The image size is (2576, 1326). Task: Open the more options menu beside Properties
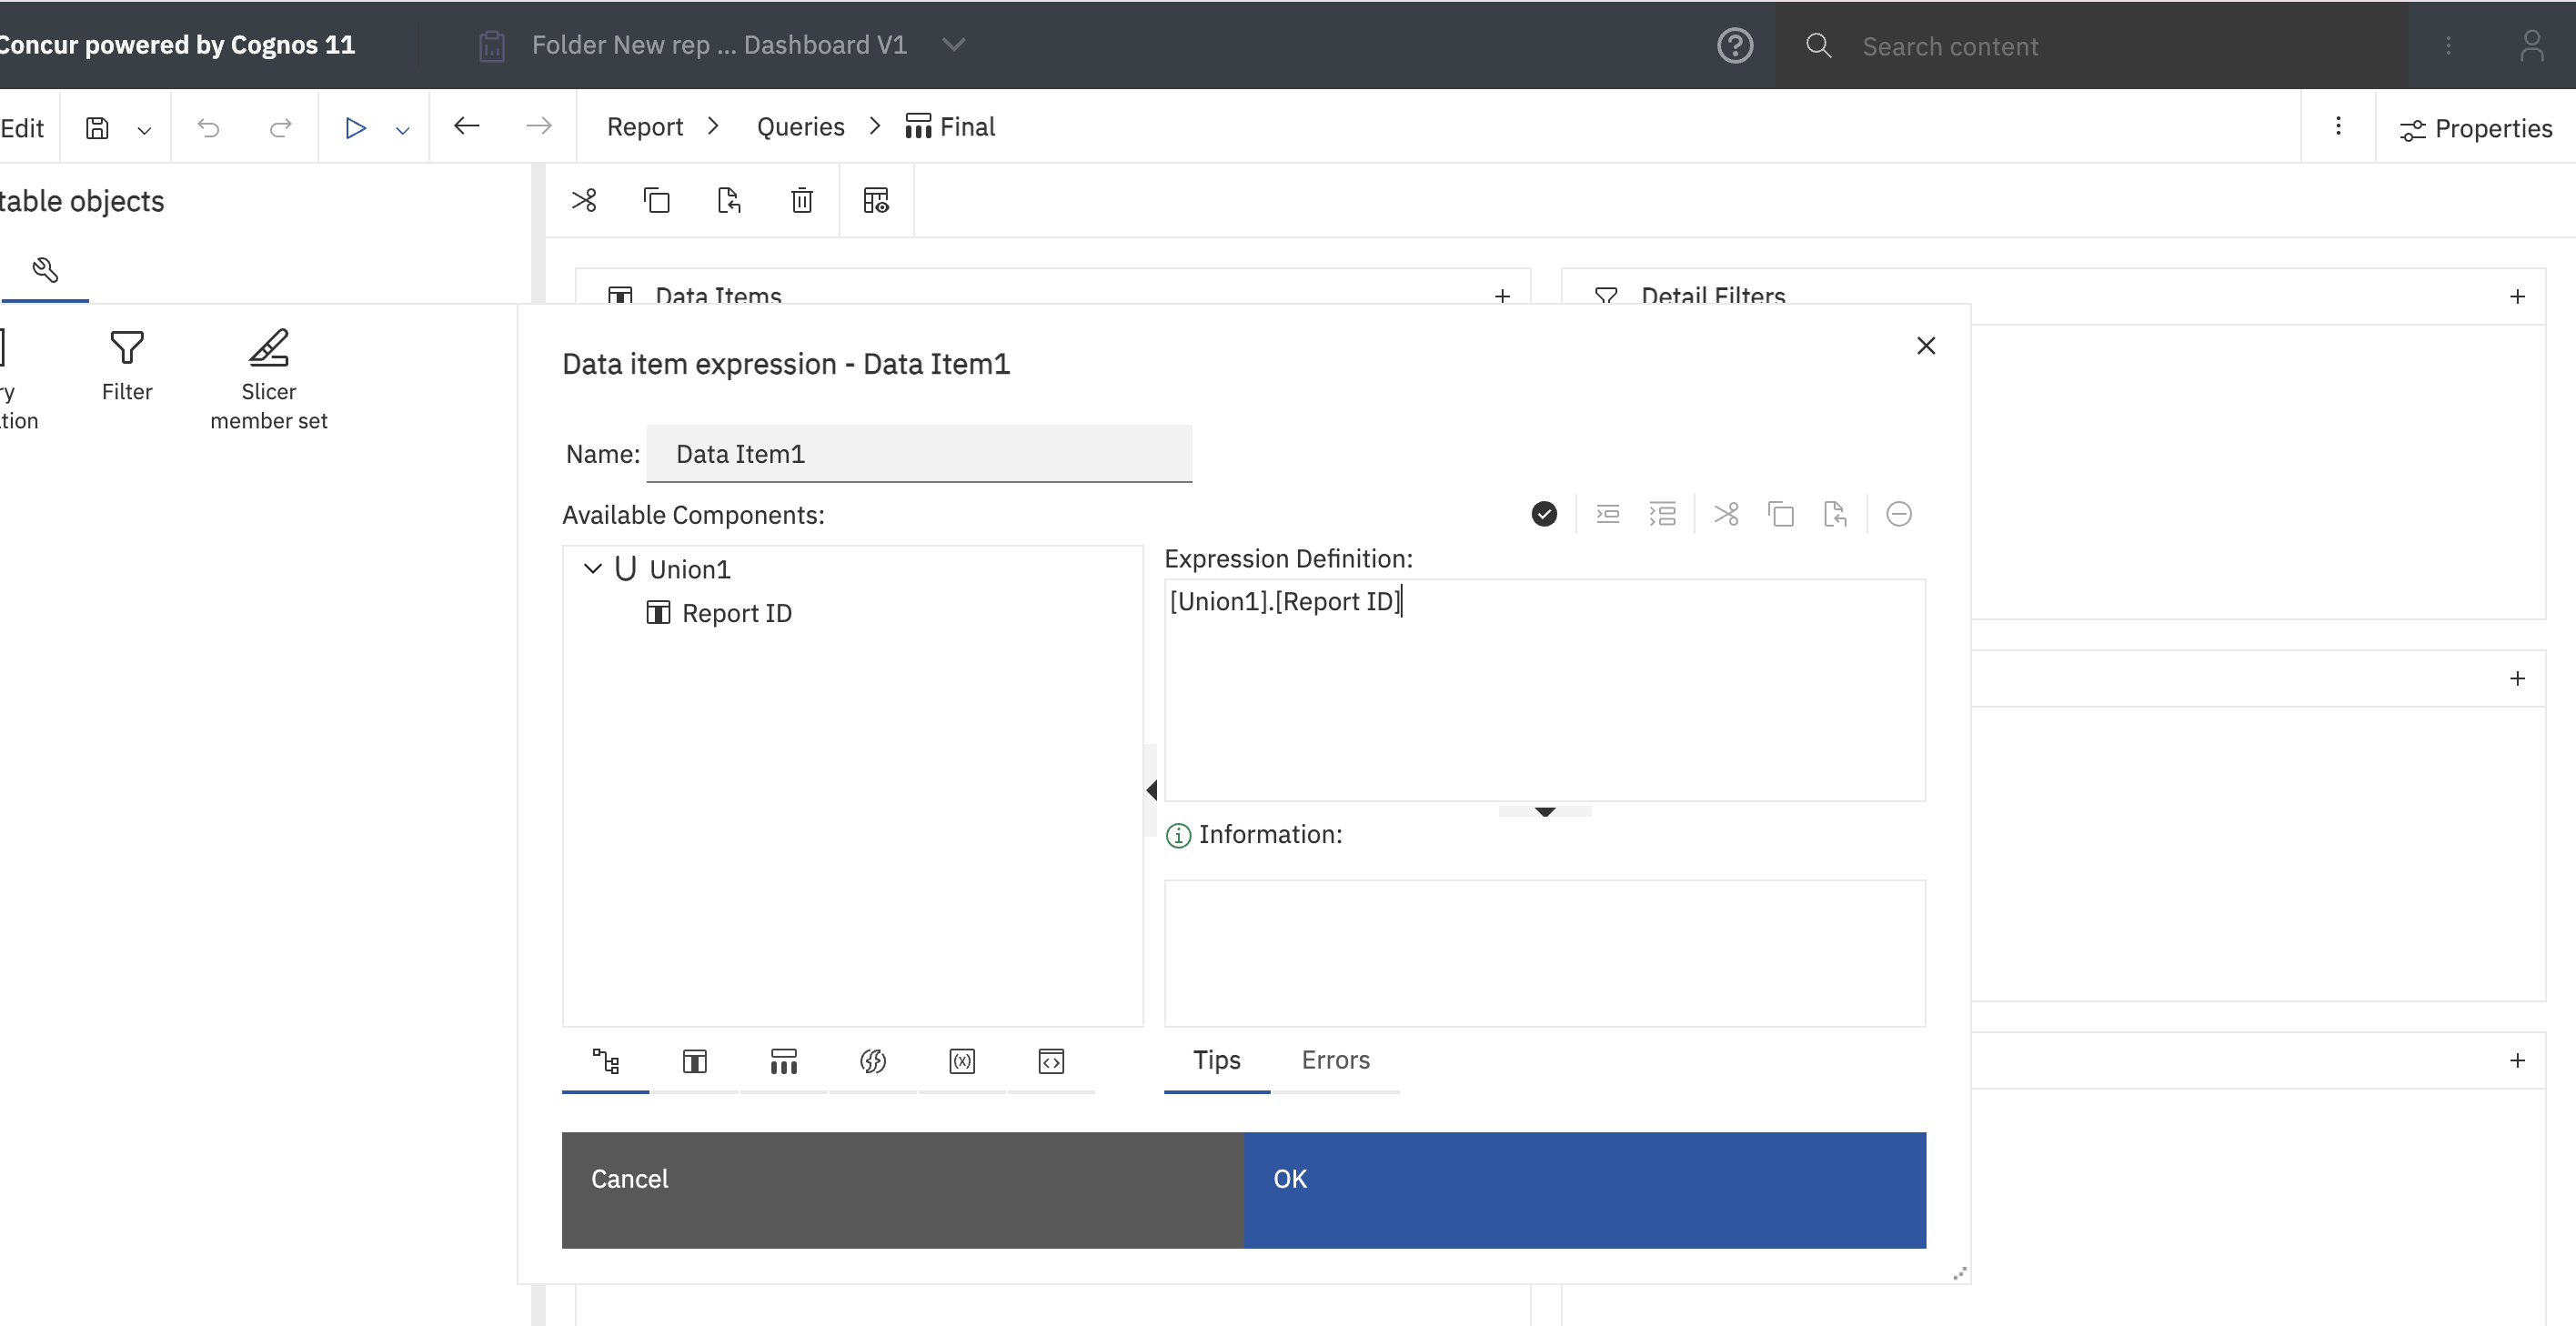tap(2338, 126)
